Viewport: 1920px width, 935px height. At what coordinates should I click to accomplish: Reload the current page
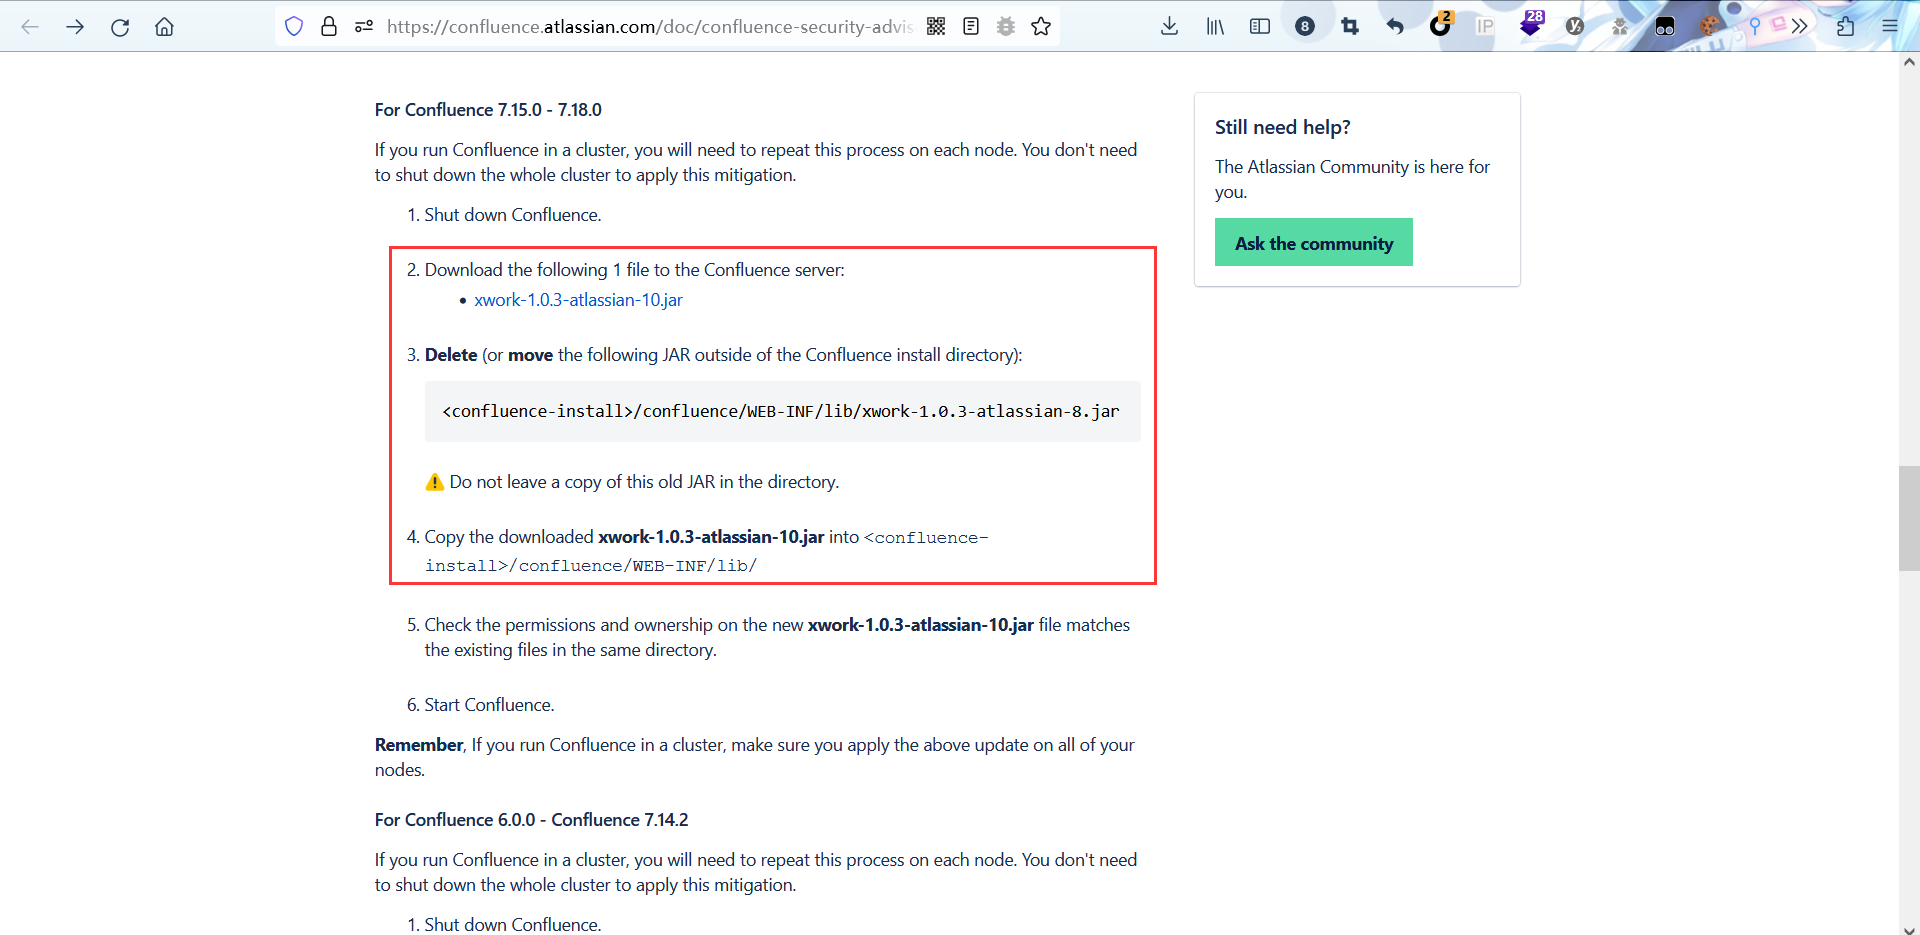tap(120, 27)
